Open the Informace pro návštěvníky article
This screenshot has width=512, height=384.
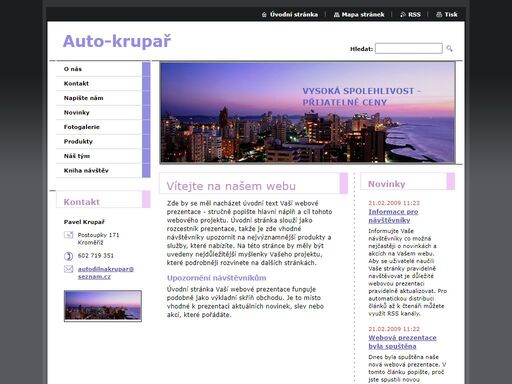point(393,216)
